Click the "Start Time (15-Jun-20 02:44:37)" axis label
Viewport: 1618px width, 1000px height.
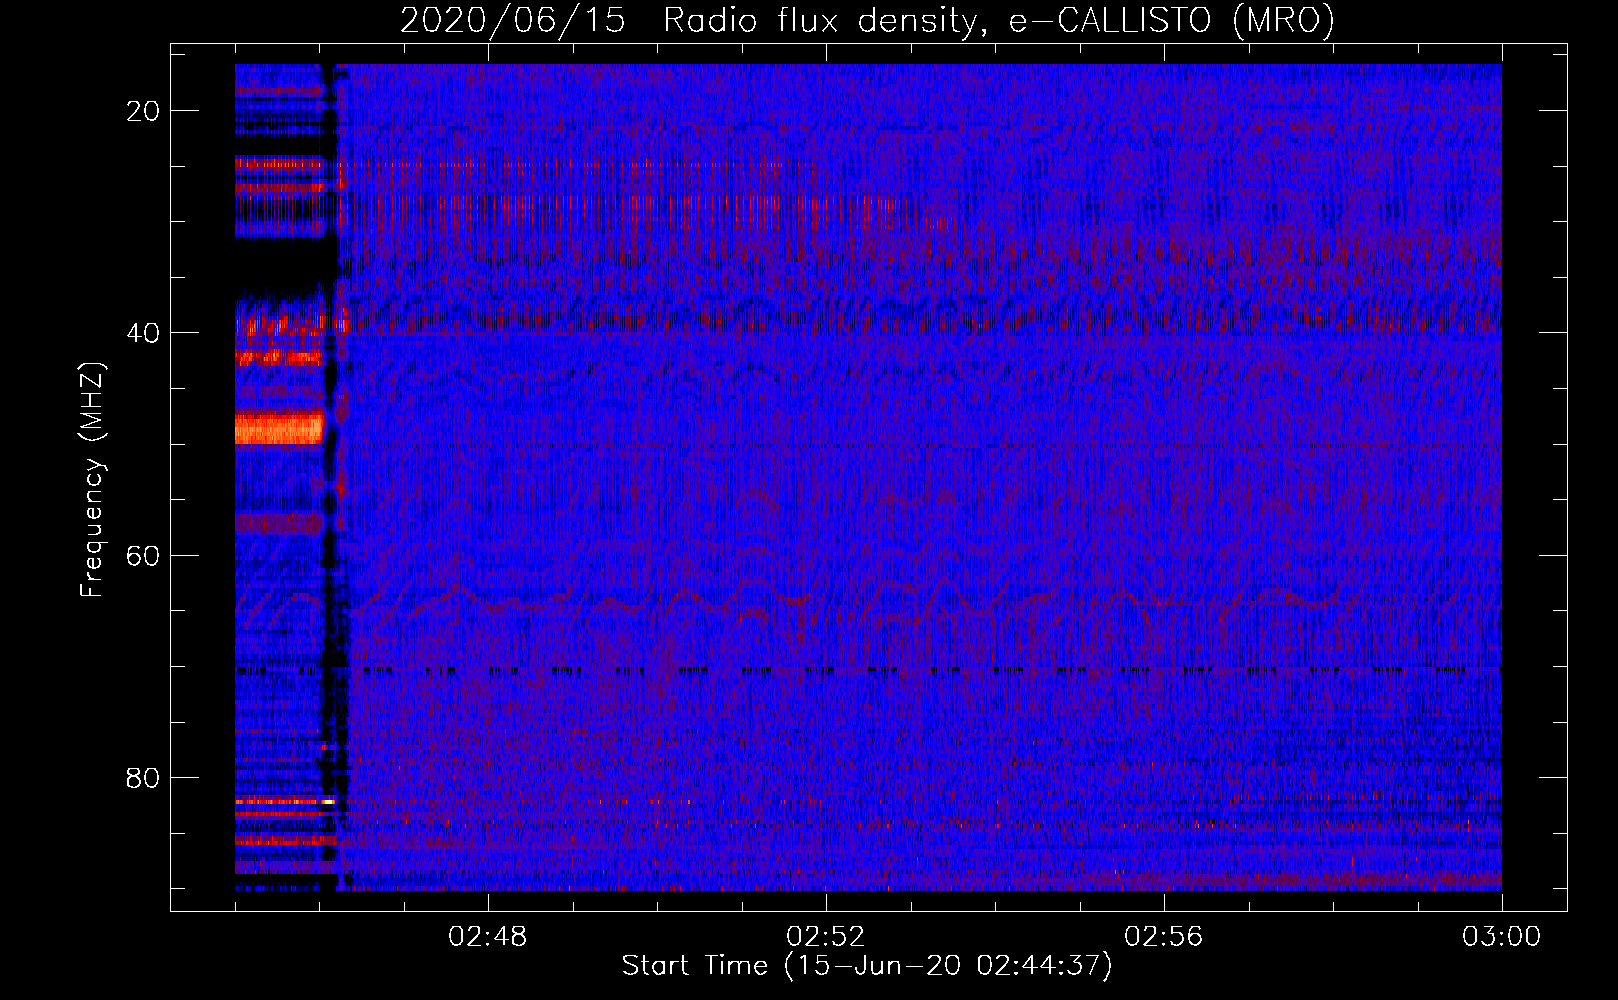click(867, 966)
